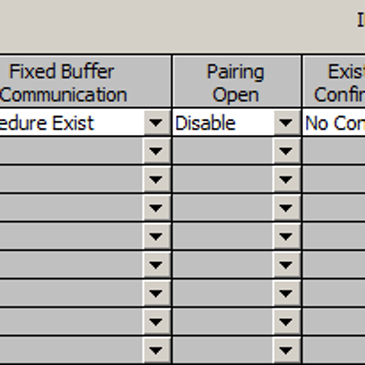365x365 pixels.
Task: Expand second-row Pairing Open dropdown arrow
Action: [x=286, y=151]
